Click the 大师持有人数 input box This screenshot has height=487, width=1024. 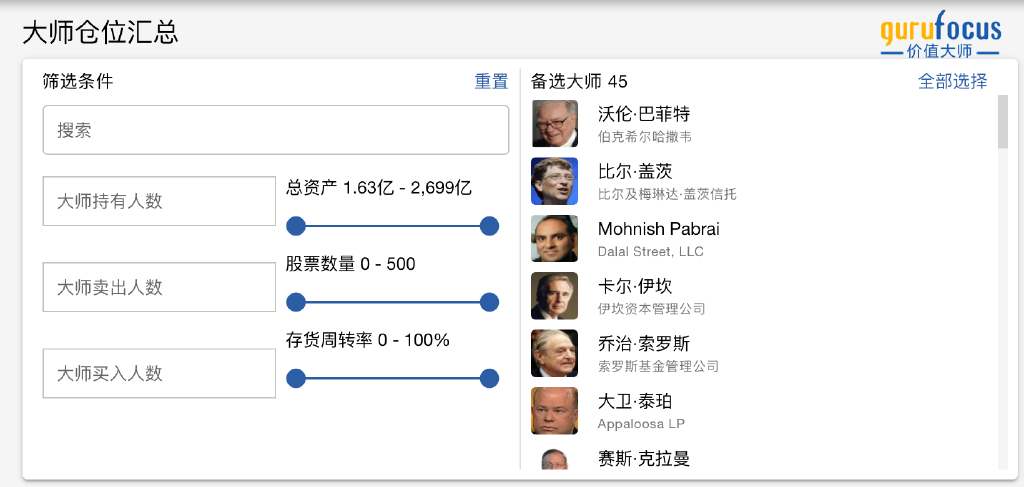tap(159, 201)
